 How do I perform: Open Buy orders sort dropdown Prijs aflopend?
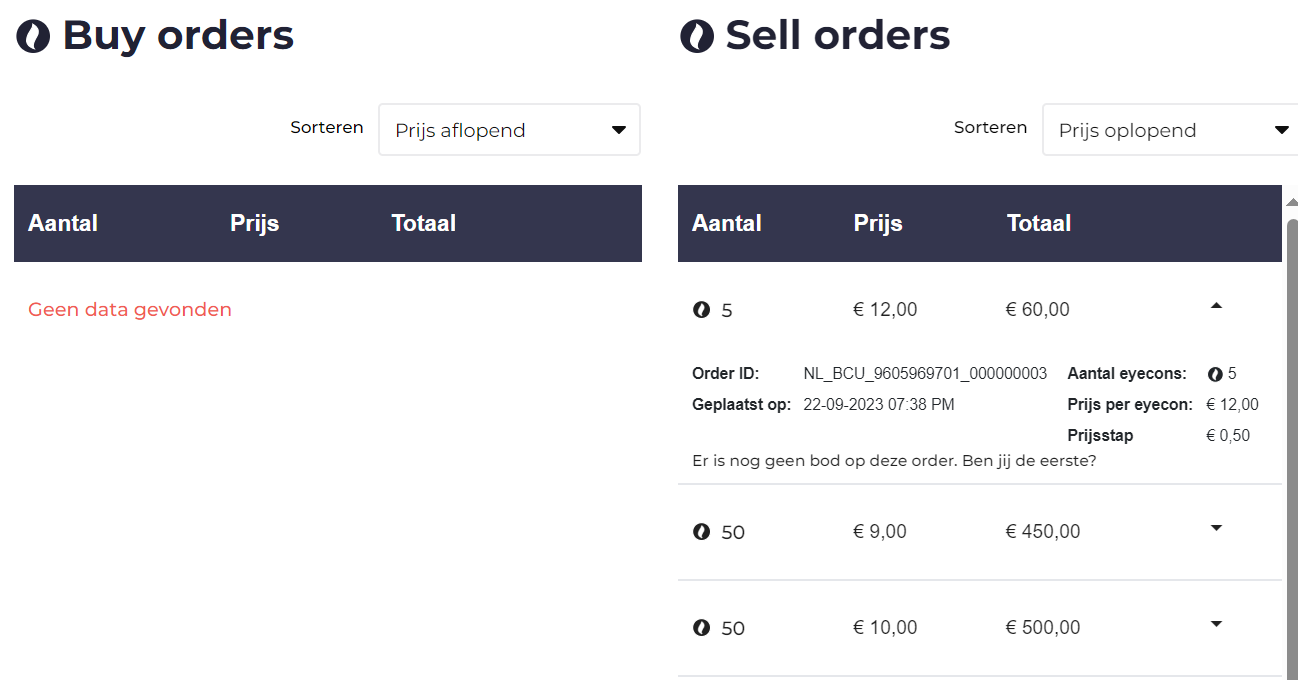pyautogui.click(x=509, y=130)
